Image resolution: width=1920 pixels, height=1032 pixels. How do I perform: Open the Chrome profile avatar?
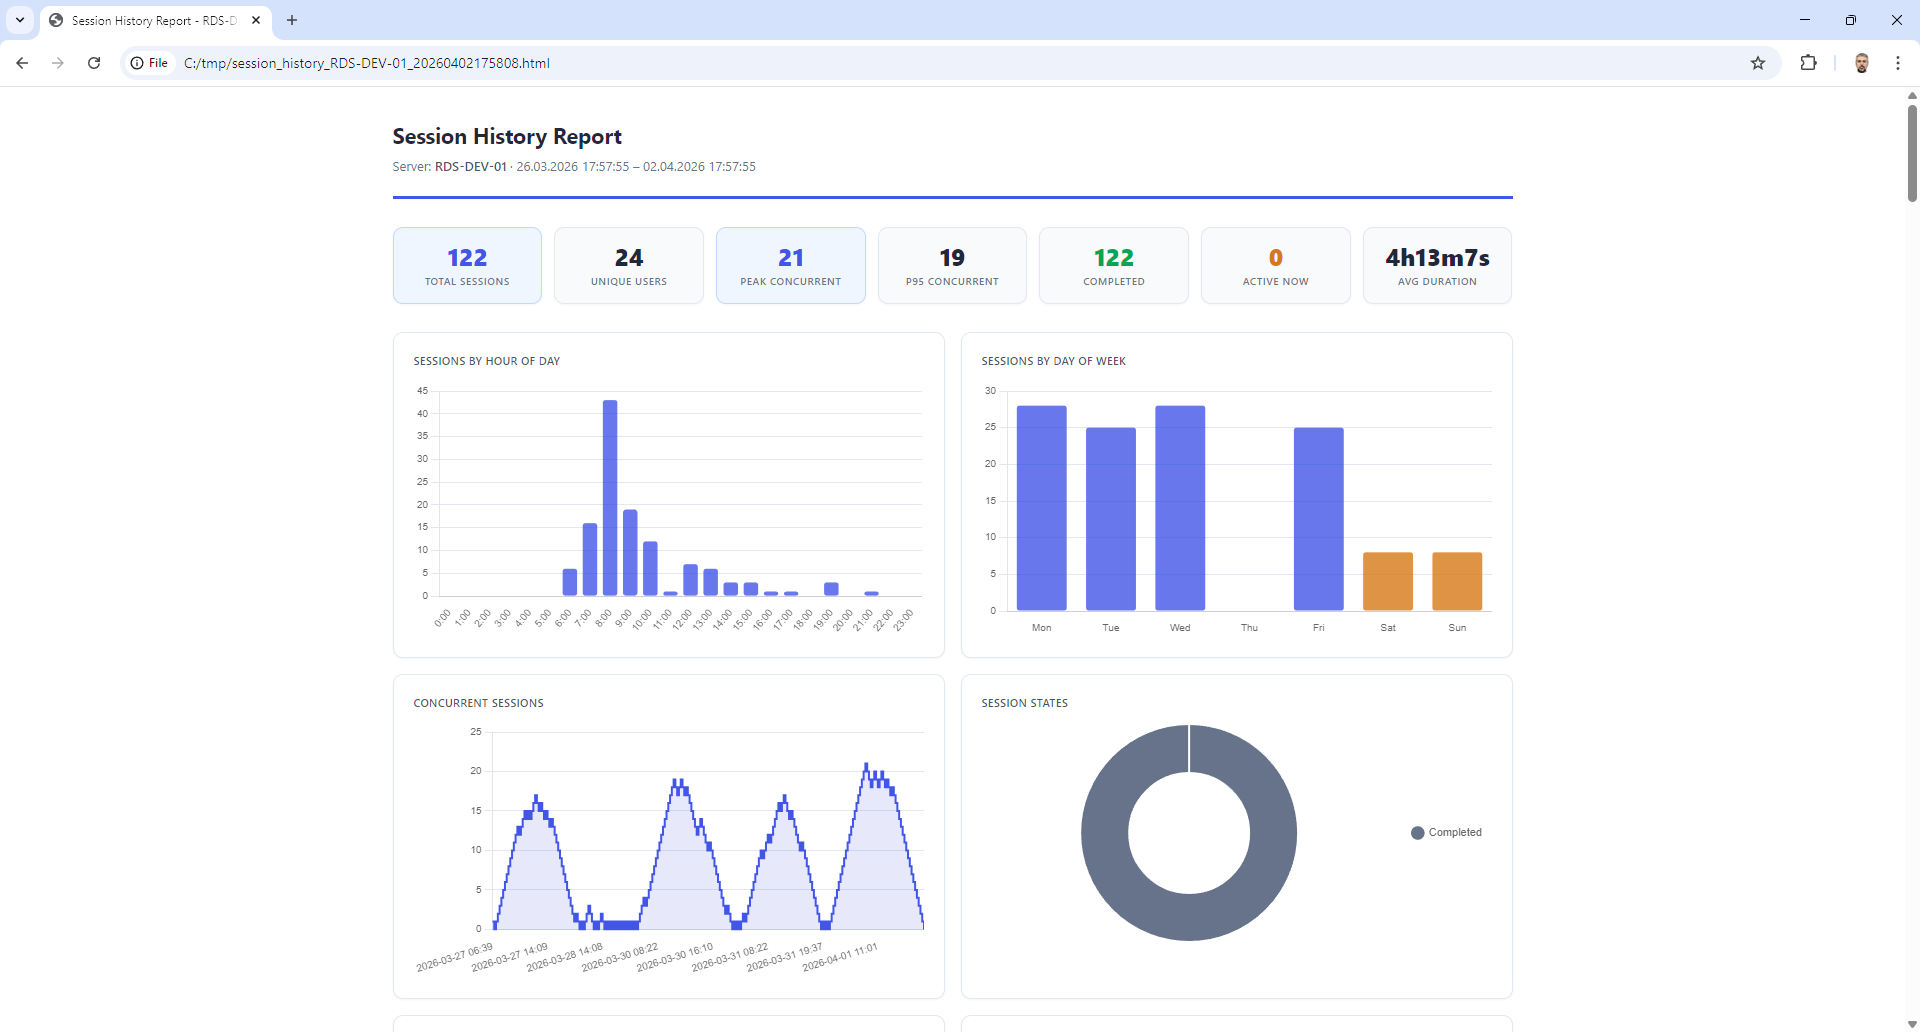[1861, 63]
